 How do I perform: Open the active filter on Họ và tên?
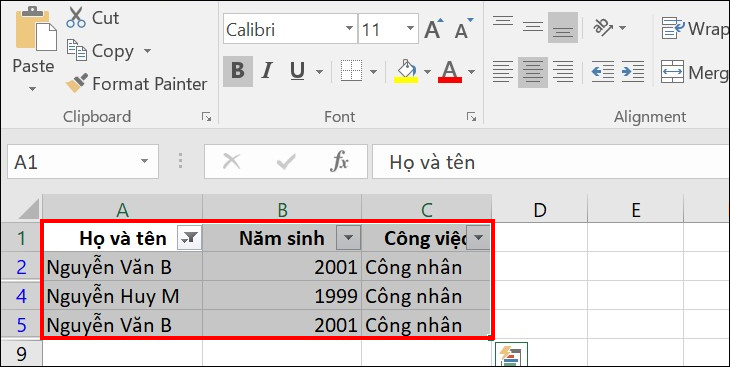pyautogui.click(x=189, y=238)
